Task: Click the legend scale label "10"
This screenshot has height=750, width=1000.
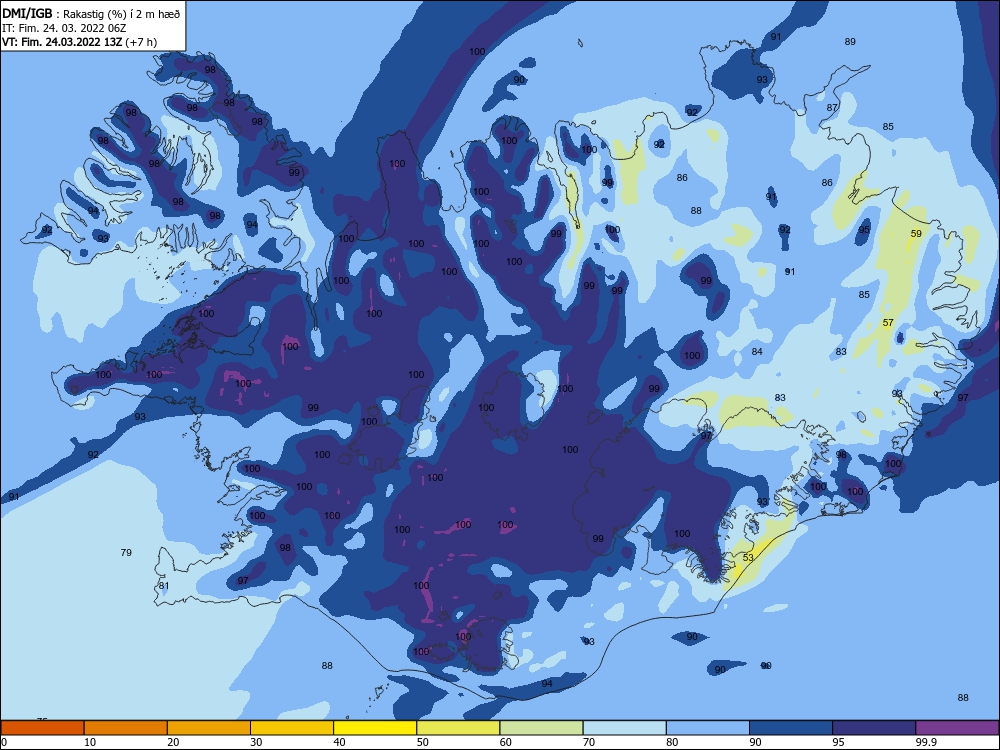Action: 90,742
